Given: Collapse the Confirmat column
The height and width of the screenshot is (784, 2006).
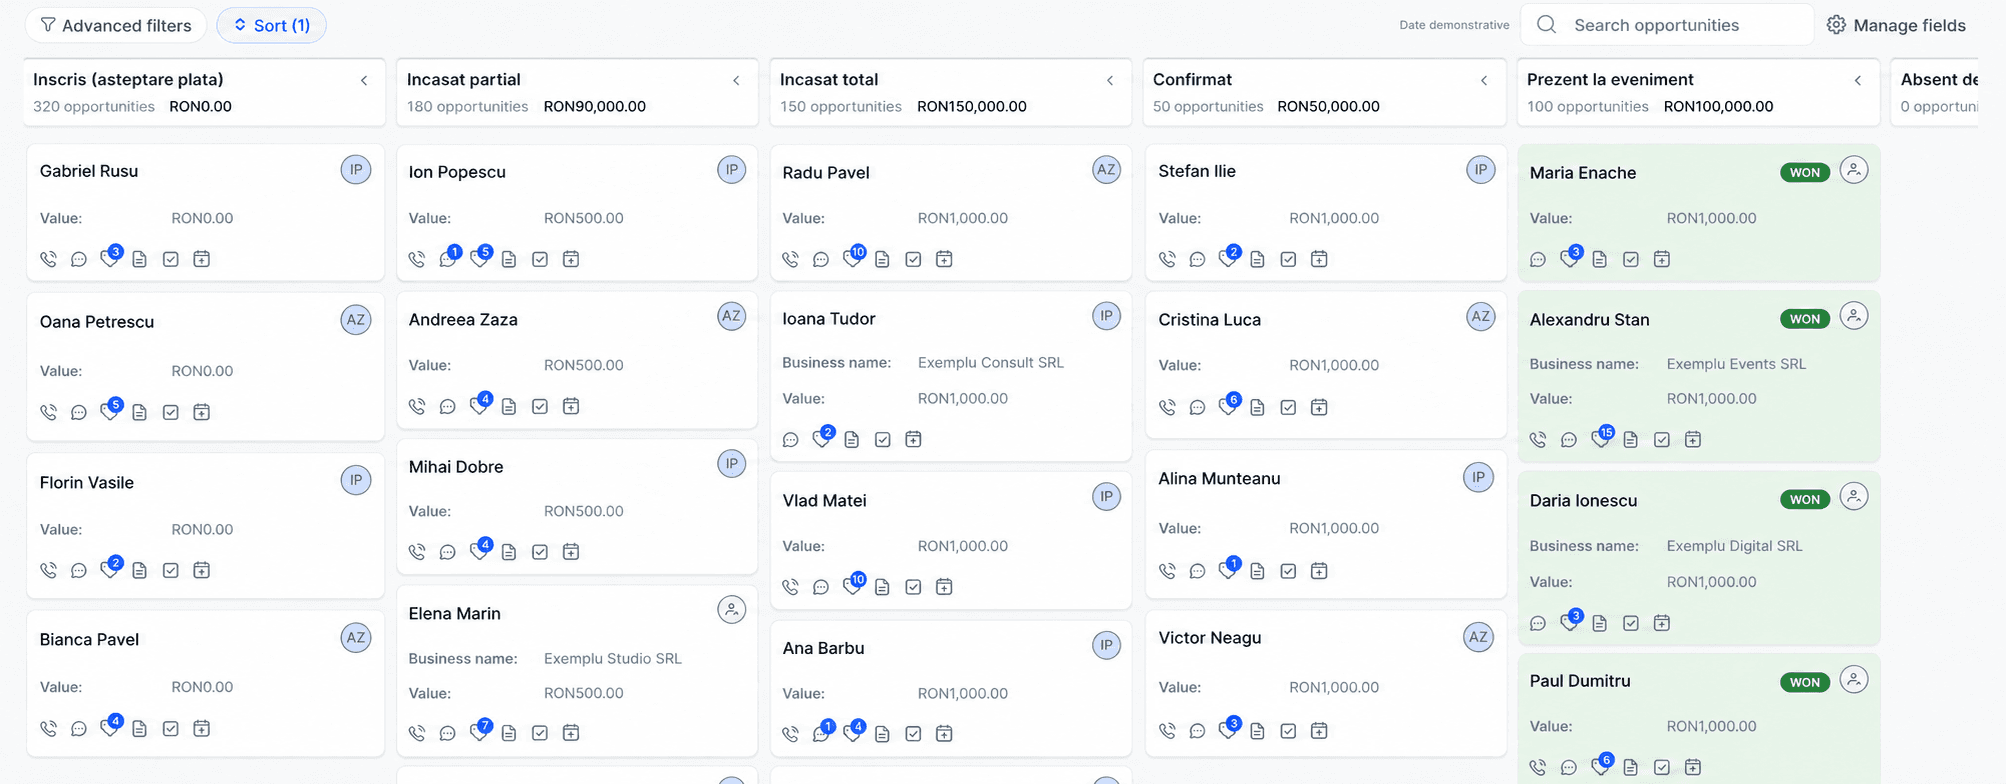Looking at the screenshot, I should click(1484, 80).
